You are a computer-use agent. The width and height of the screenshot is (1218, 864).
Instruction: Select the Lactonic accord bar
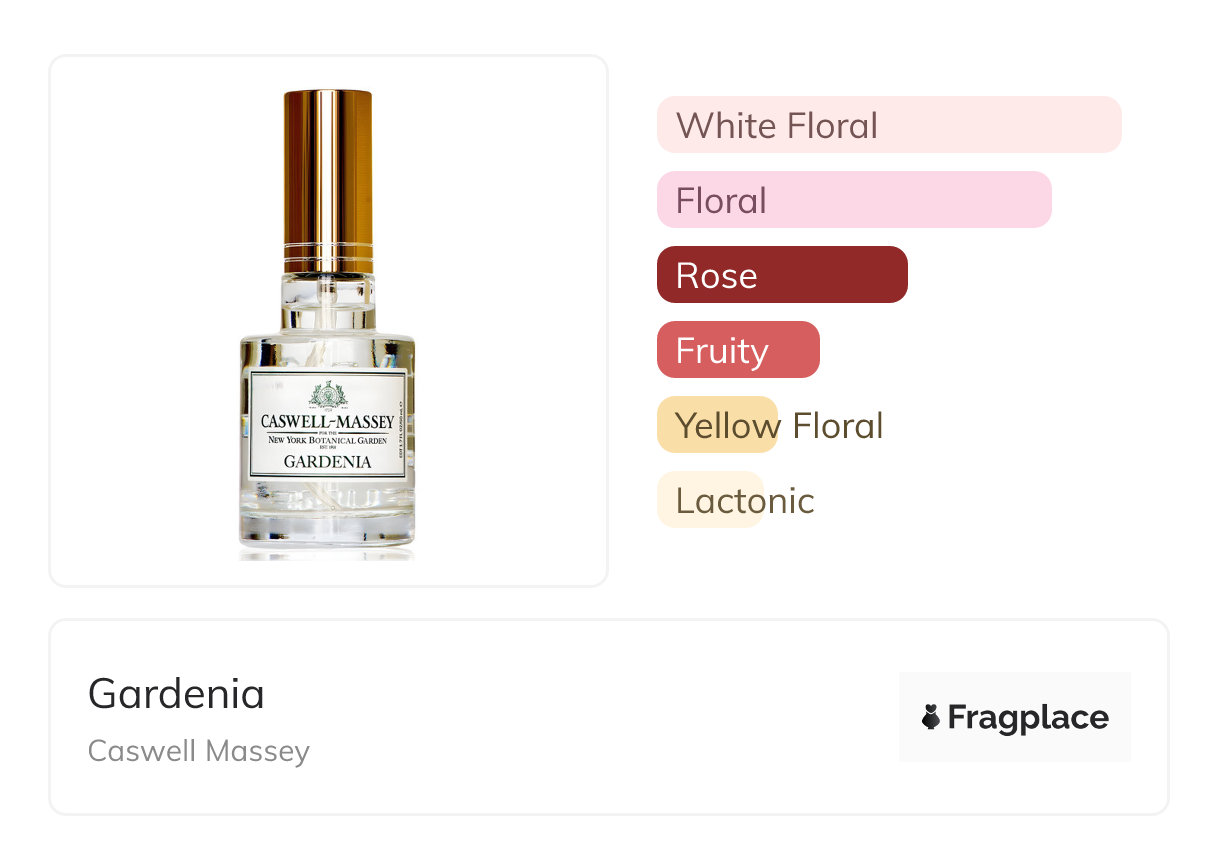click(x=709, y=500)
